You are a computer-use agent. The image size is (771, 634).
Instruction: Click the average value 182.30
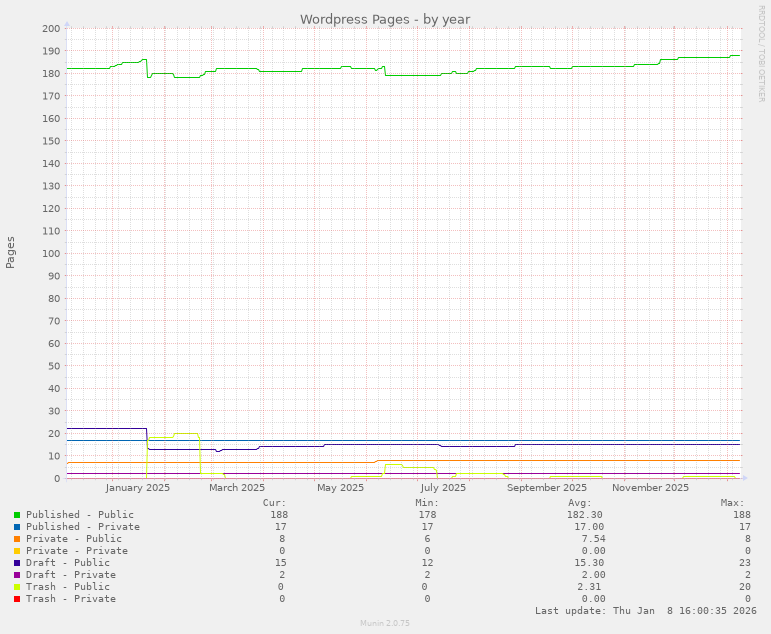[585, 514]
